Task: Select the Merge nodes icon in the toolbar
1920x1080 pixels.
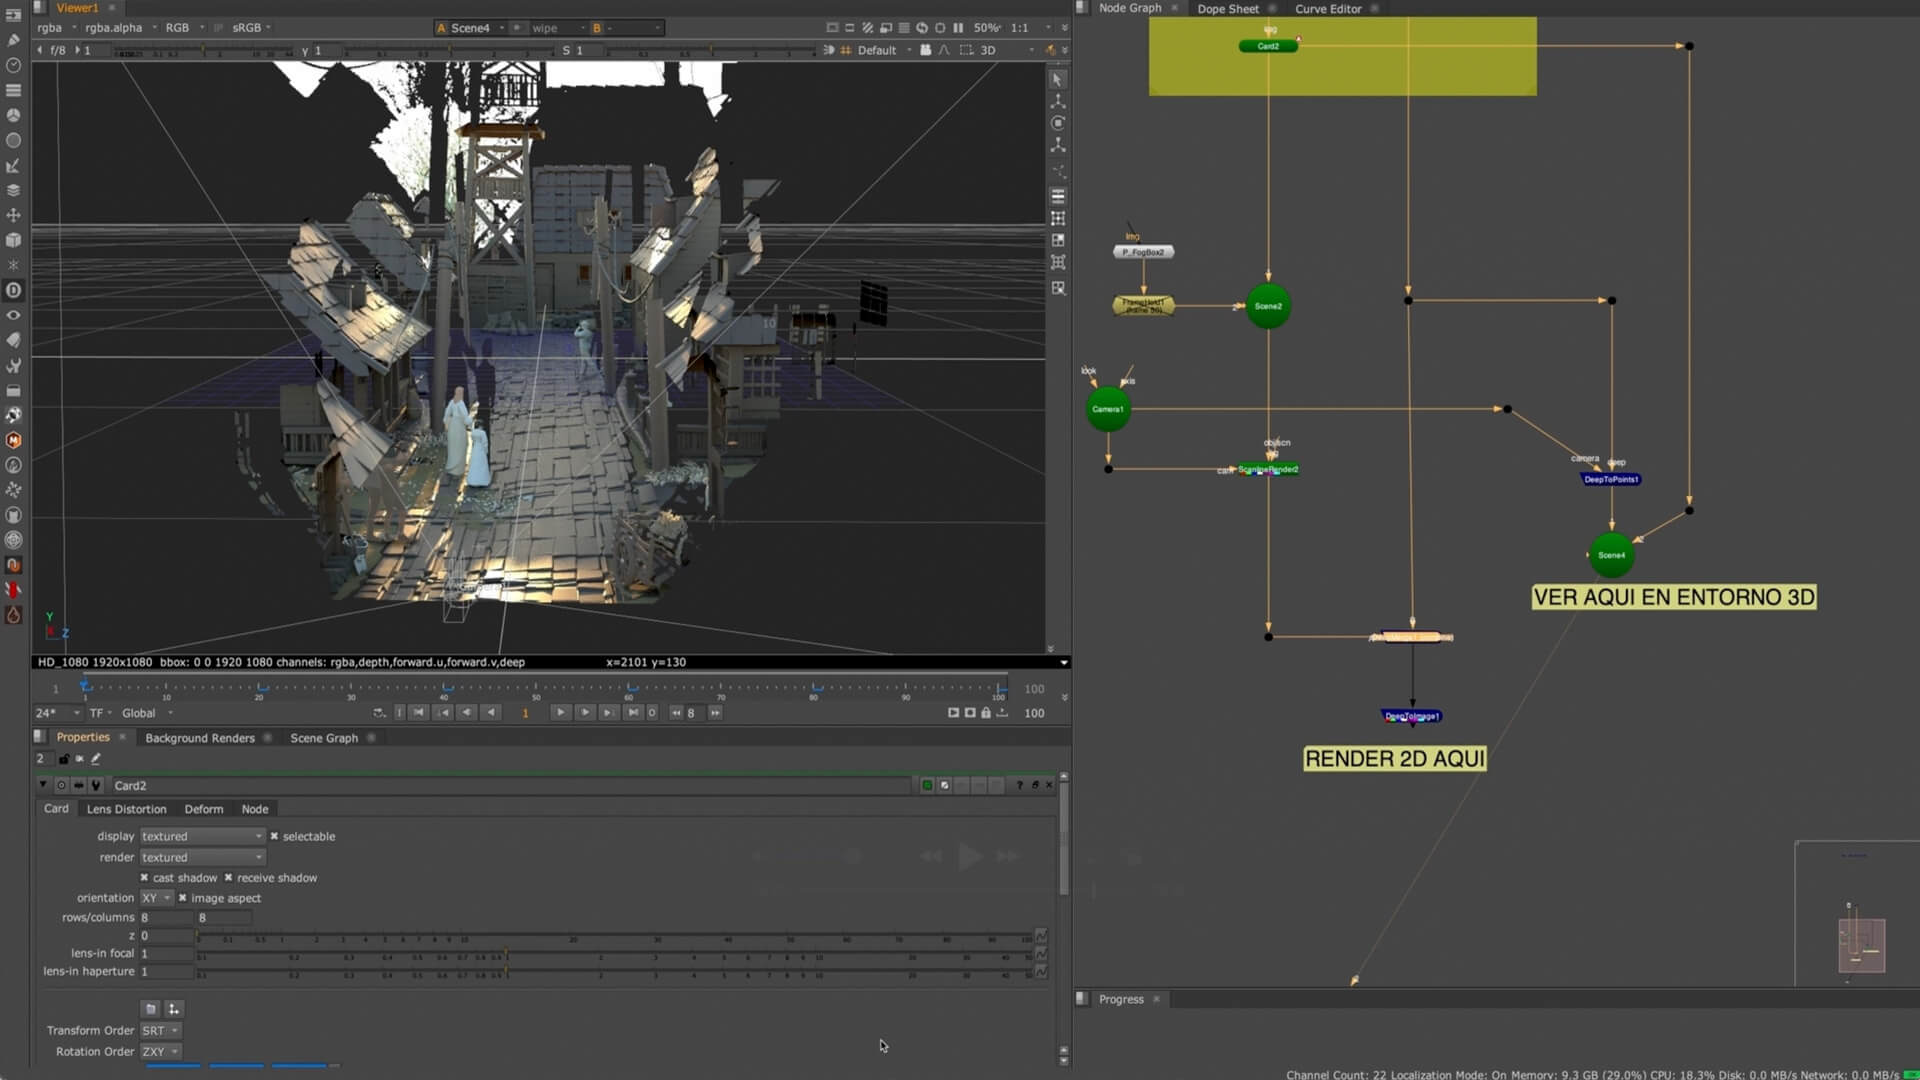Action: pyautogui.click(x=14, y=189)
